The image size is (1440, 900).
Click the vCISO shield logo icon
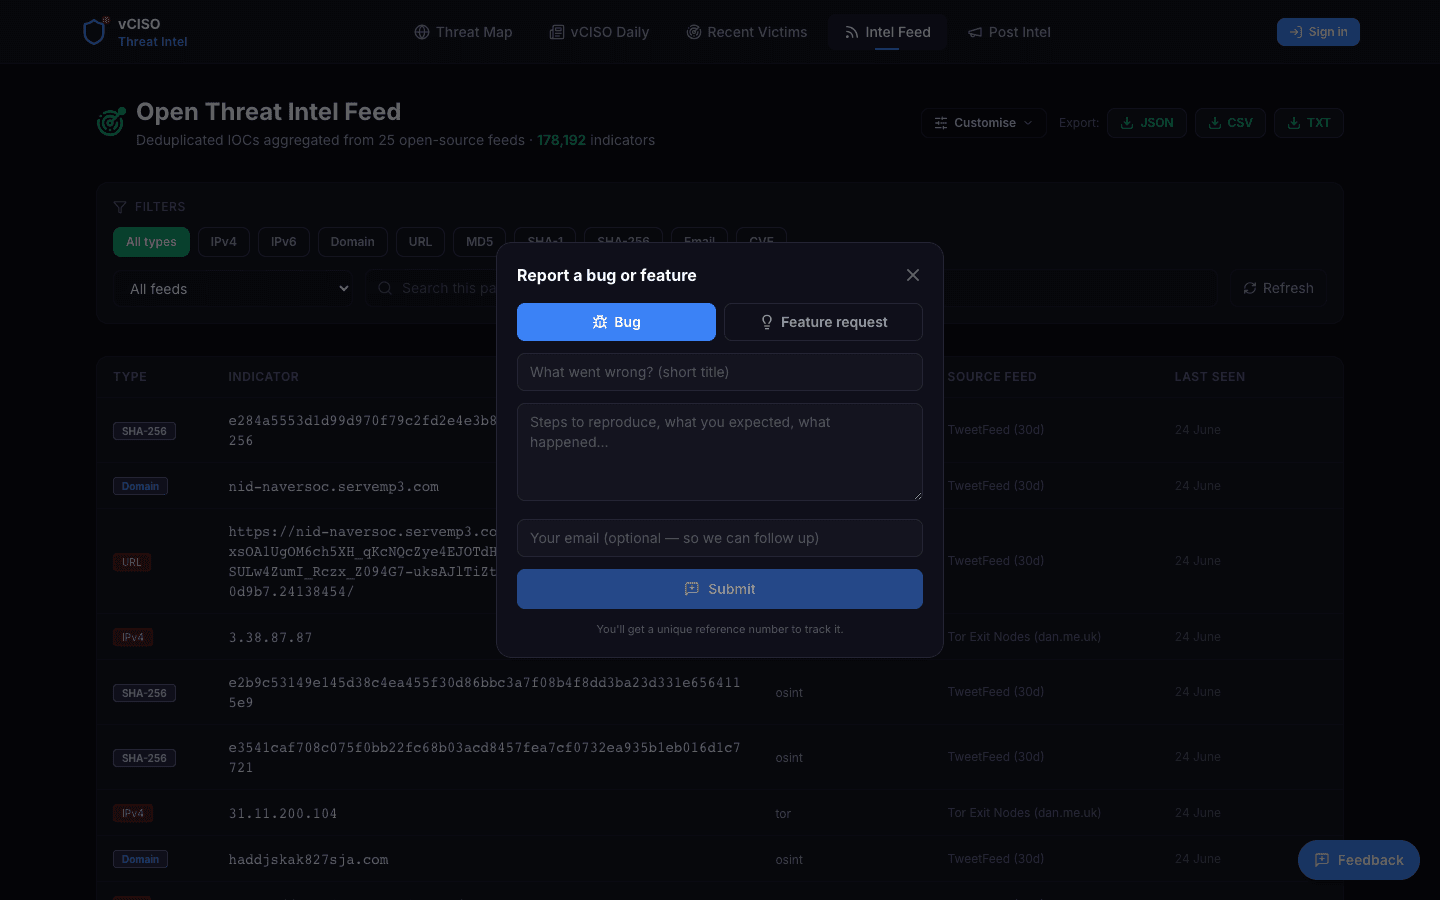tap(95, 32)
